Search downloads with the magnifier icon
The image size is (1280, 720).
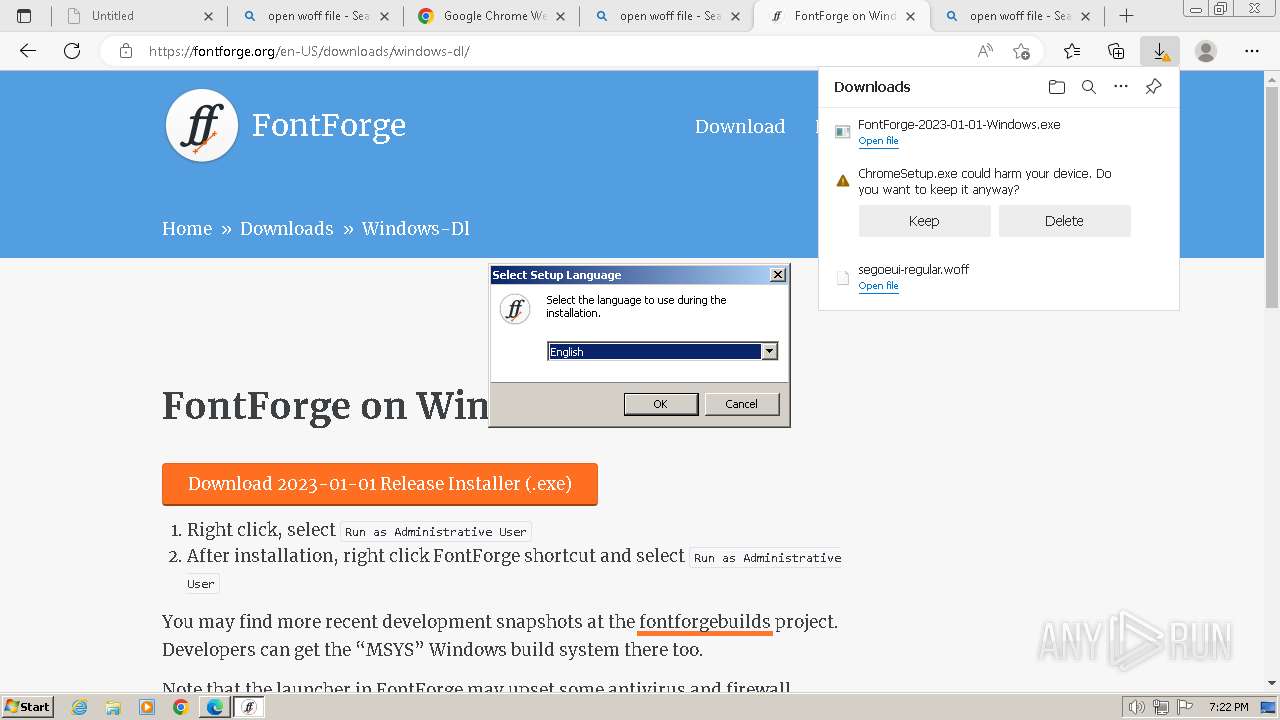click(1089, 87)
